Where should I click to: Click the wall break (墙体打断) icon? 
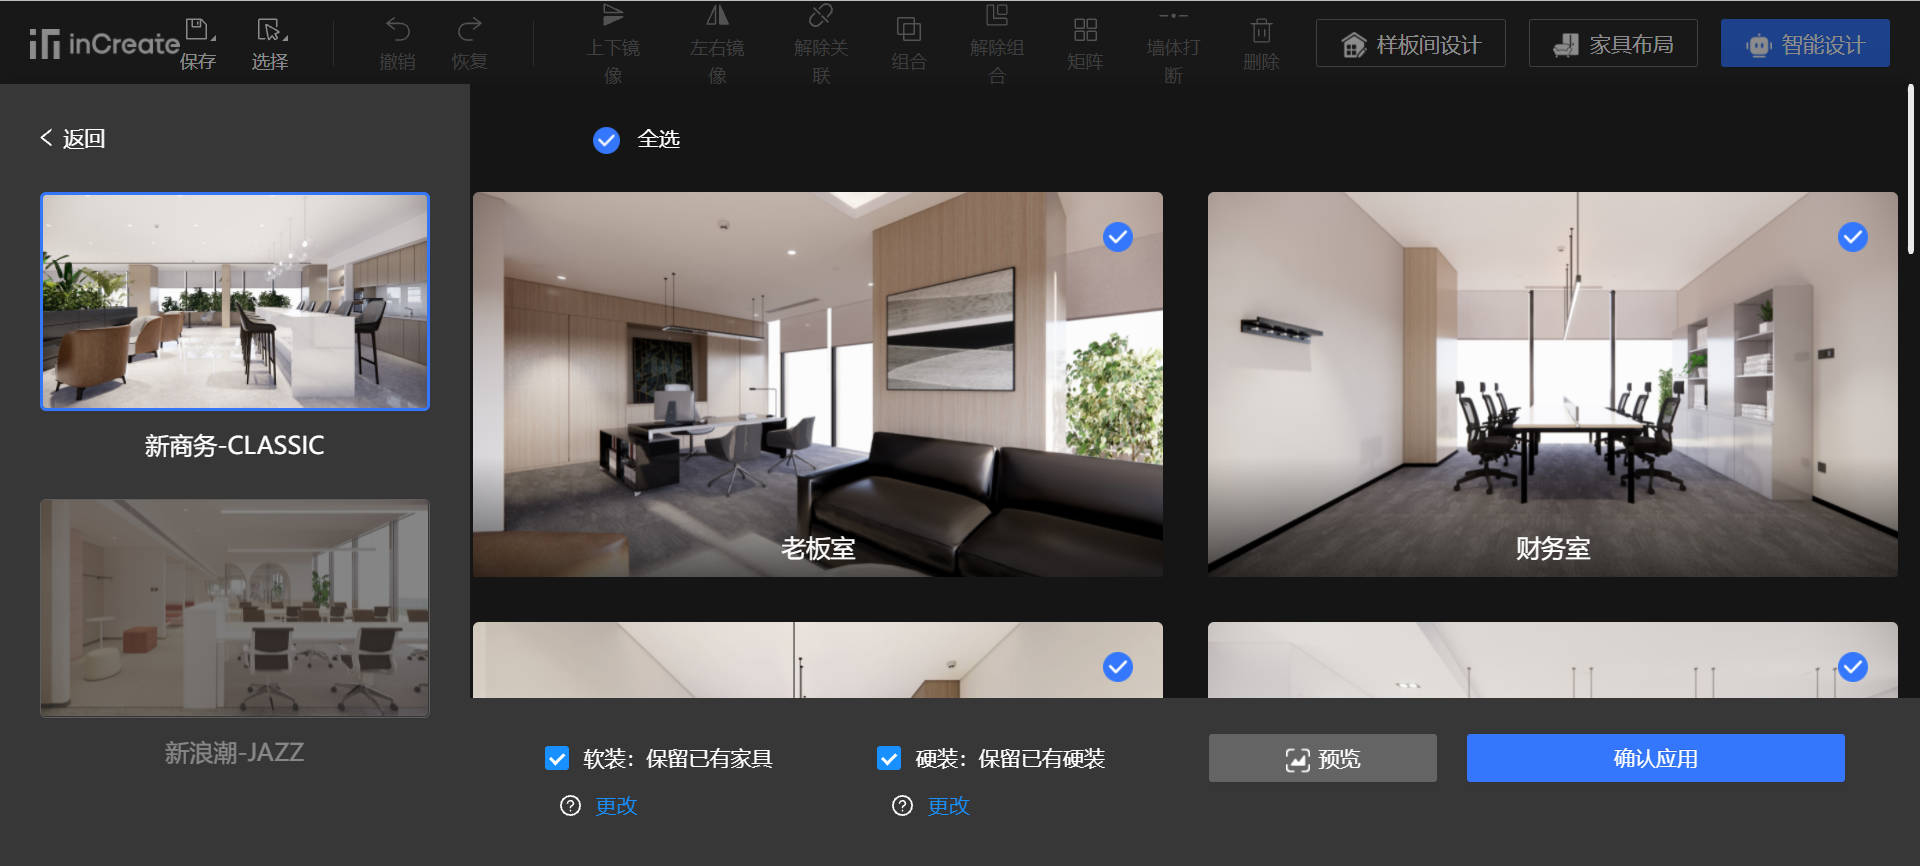point(1173,15)
